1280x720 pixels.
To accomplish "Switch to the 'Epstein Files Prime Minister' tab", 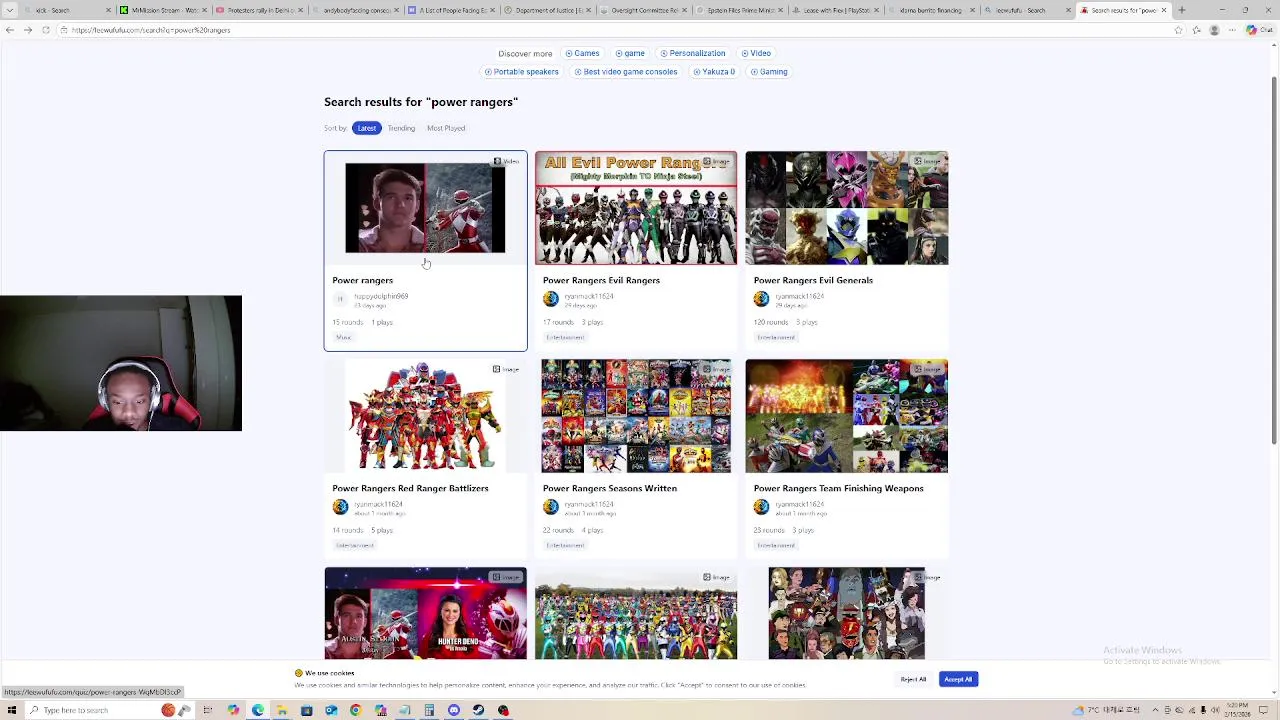I will tap(738, 10).
